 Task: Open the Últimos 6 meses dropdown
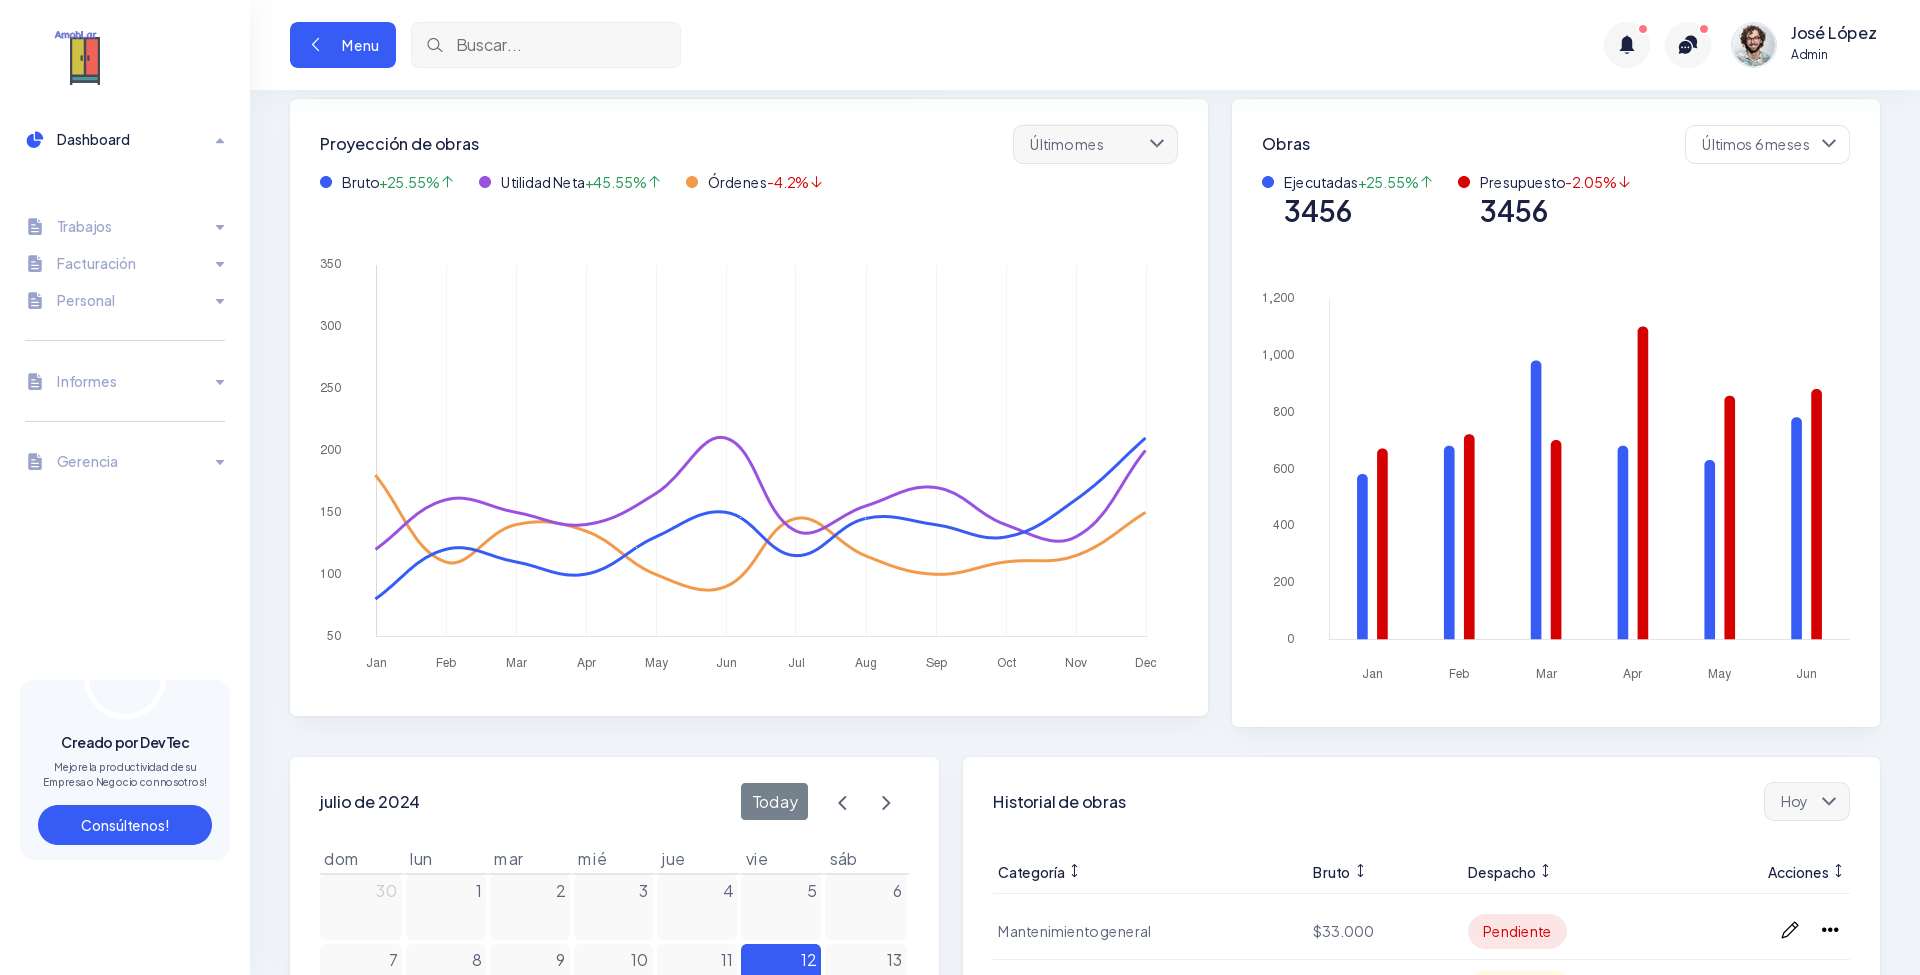tap(1767, 145)
